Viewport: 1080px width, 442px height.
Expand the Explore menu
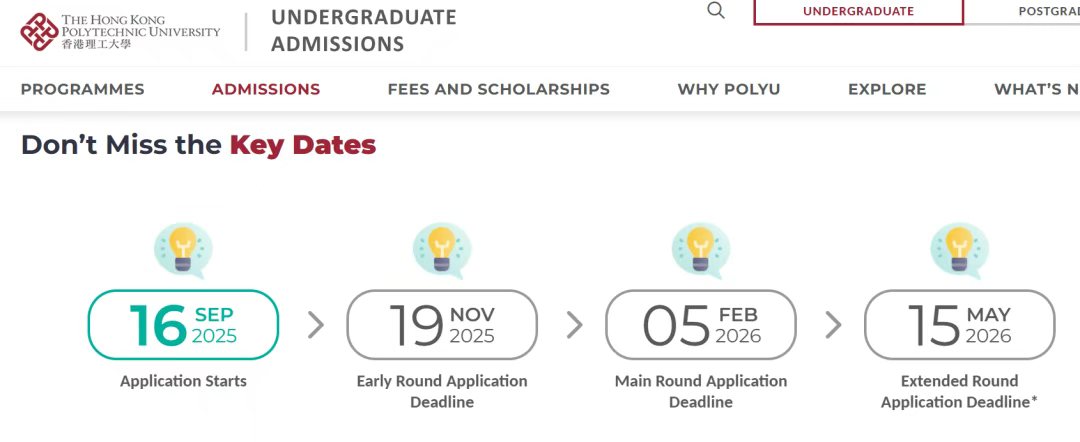tap(887, 89)
